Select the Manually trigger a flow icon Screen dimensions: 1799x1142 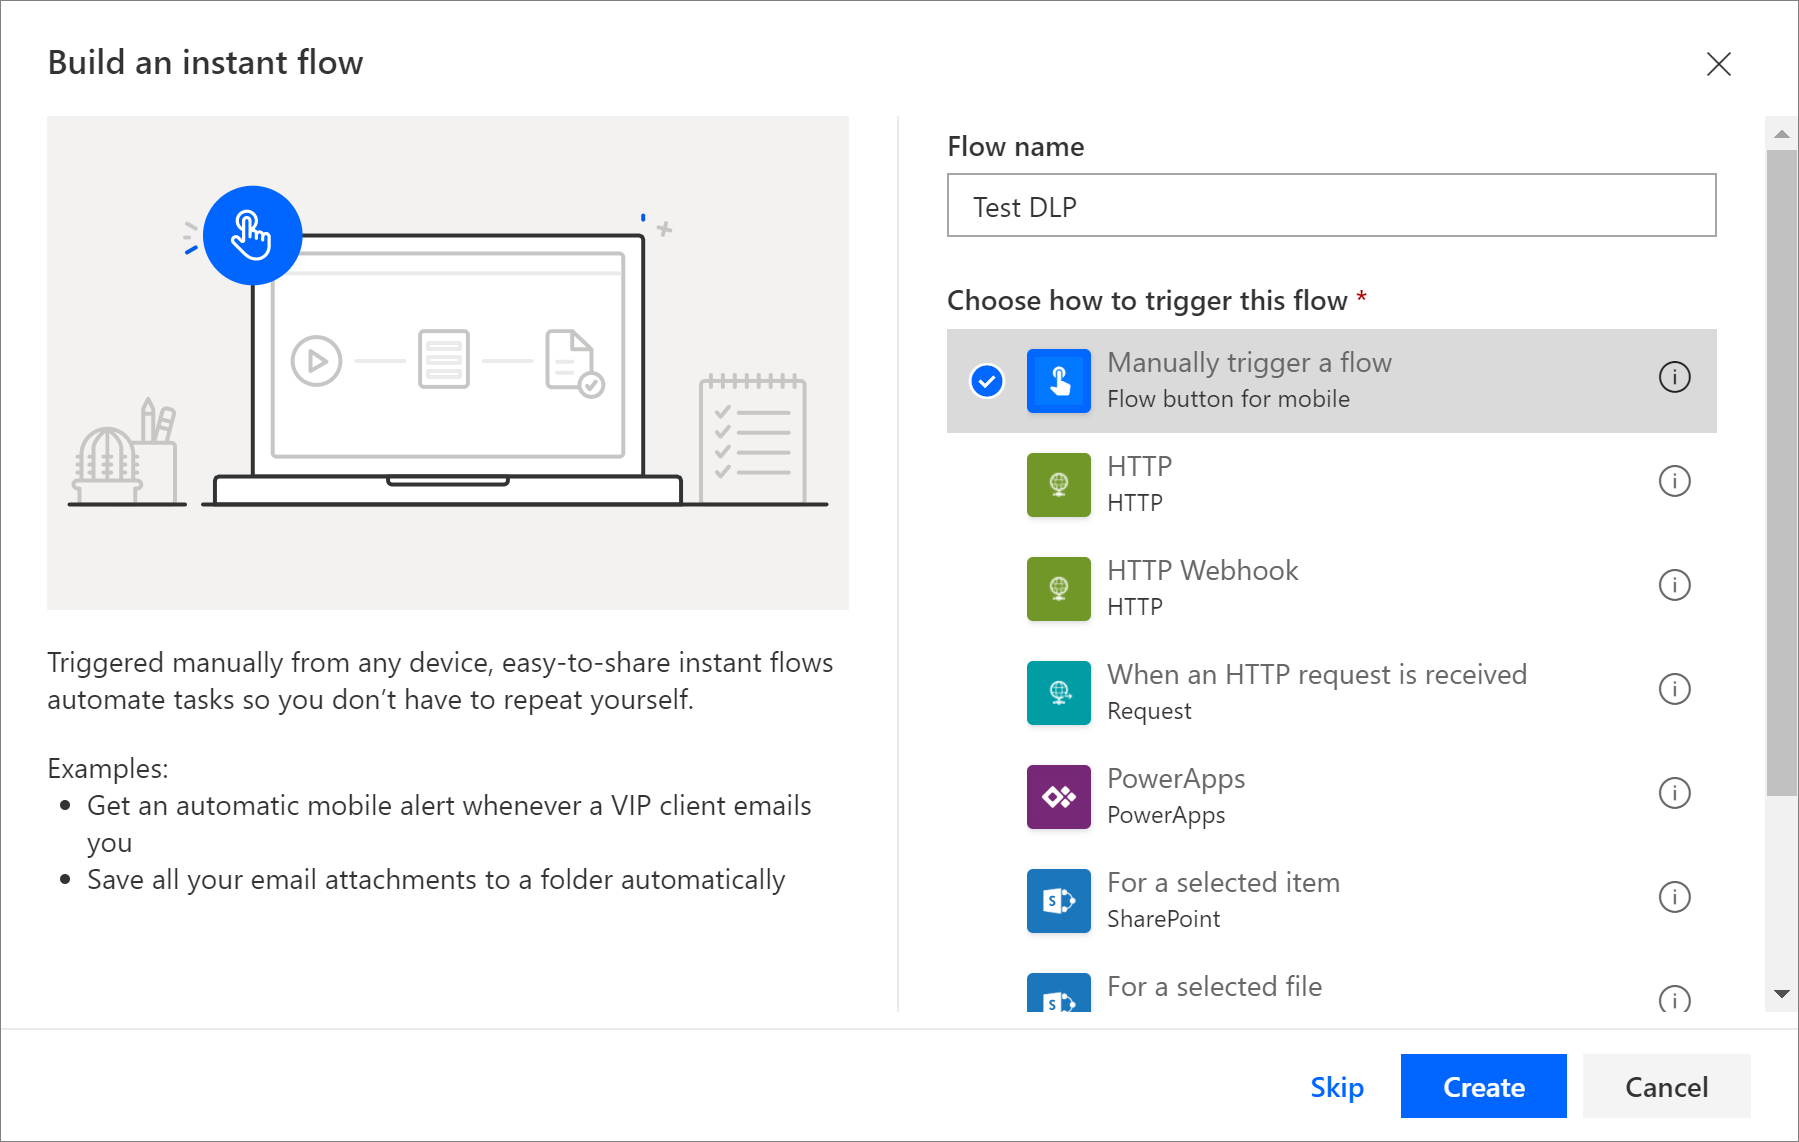(1058, 380)
